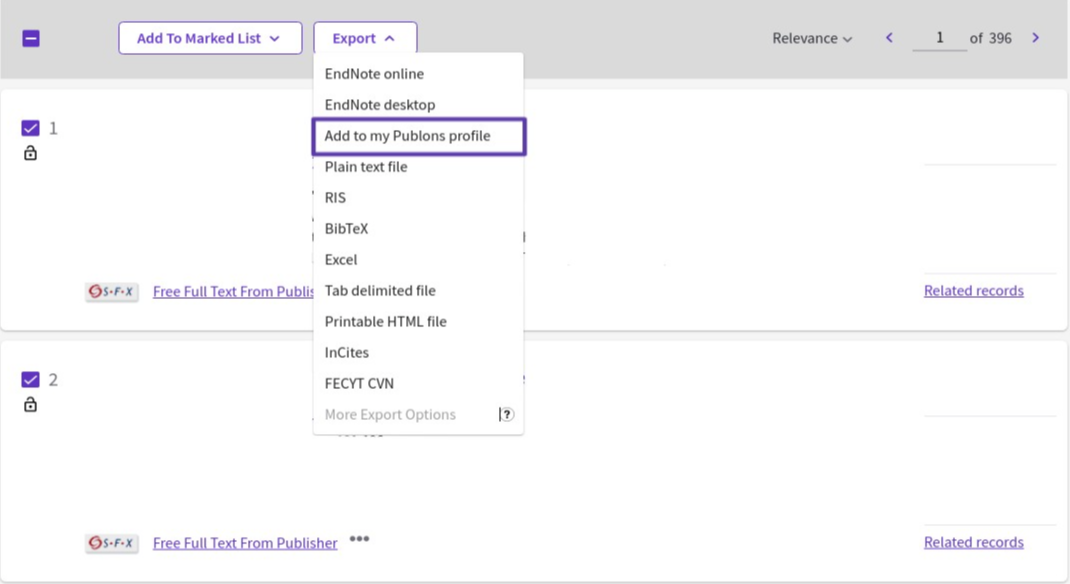This screenshot has width=1070, height=584.
Task: Choose EndNote online export
Action: (x=418, y=74)
